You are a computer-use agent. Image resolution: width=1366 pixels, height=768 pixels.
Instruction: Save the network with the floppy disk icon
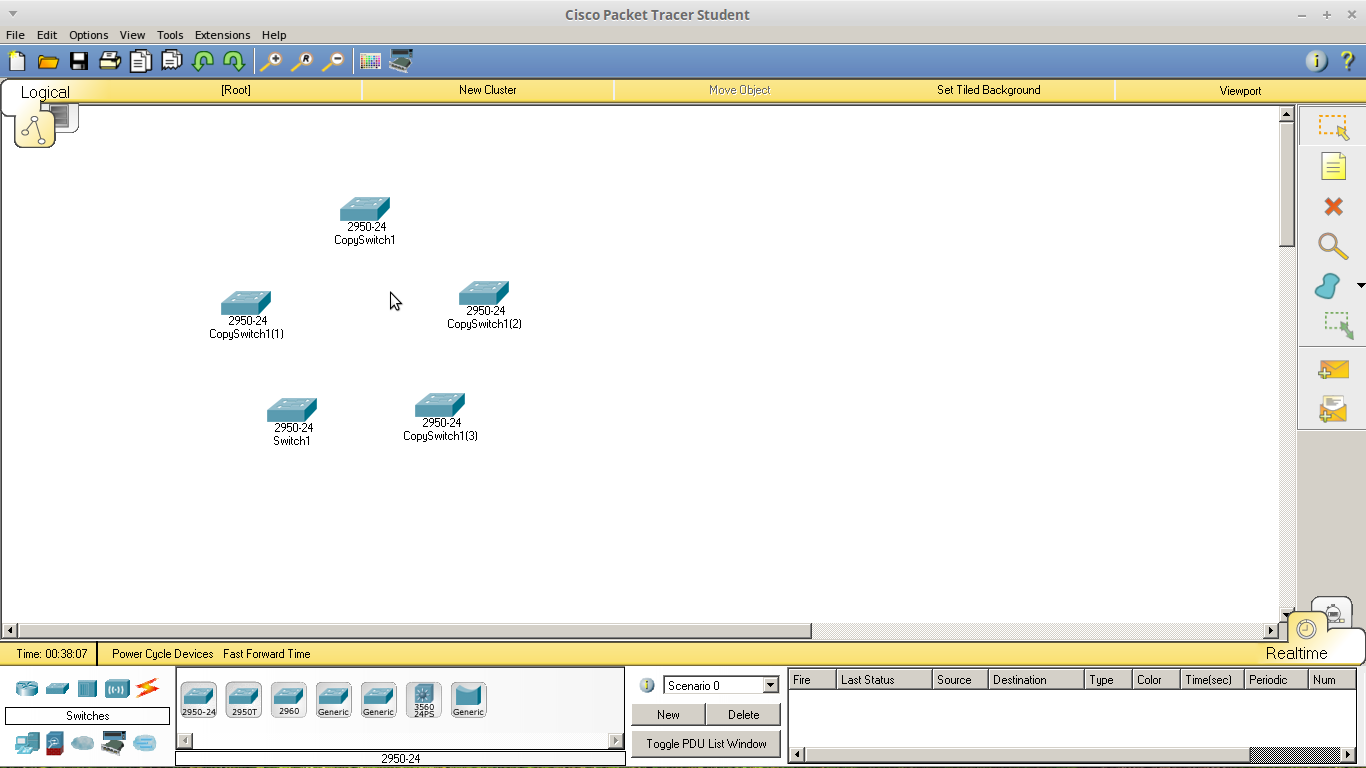pyautogui.click(x=79, y=61)
